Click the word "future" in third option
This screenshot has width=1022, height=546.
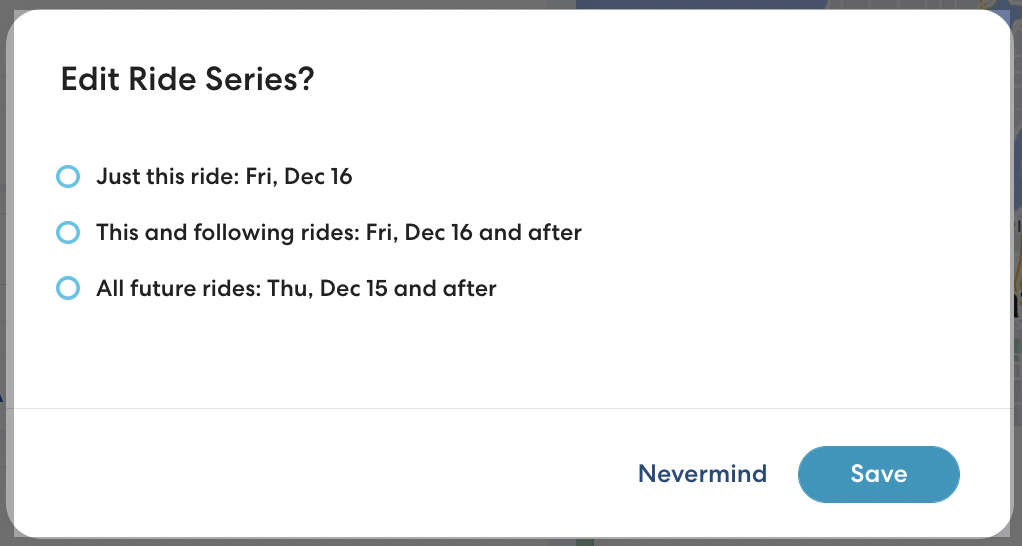tap(164, 289)
